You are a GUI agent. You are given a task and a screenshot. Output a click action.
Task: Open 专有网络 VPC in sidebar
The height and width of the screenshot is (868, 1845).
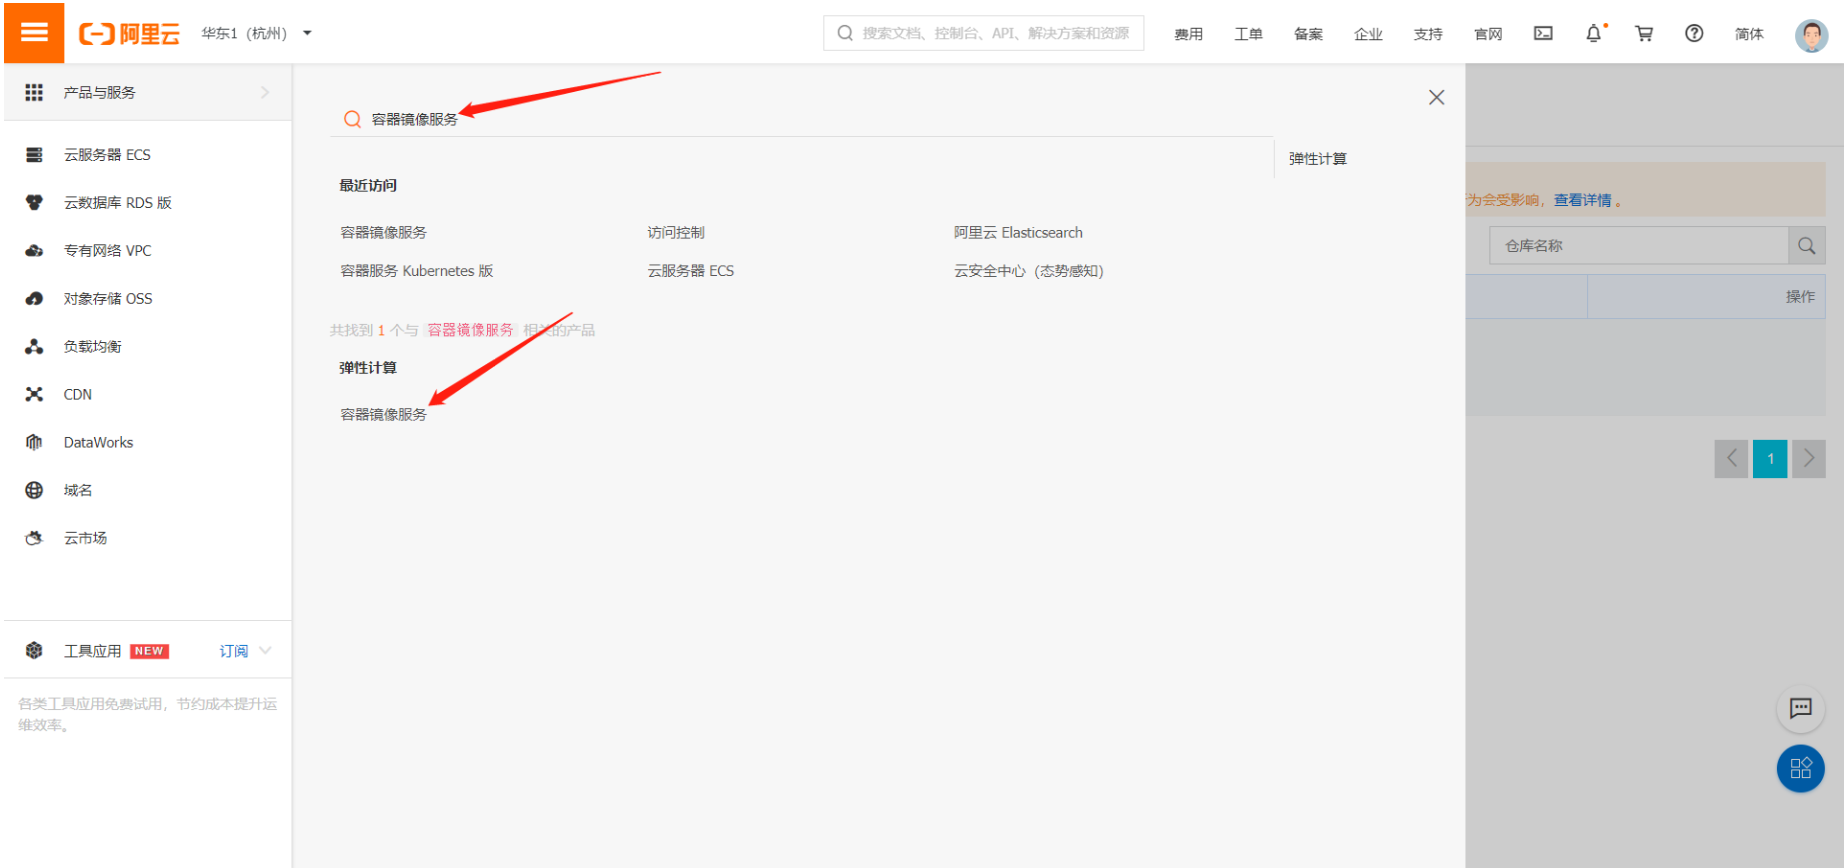(x=108, y=251)
